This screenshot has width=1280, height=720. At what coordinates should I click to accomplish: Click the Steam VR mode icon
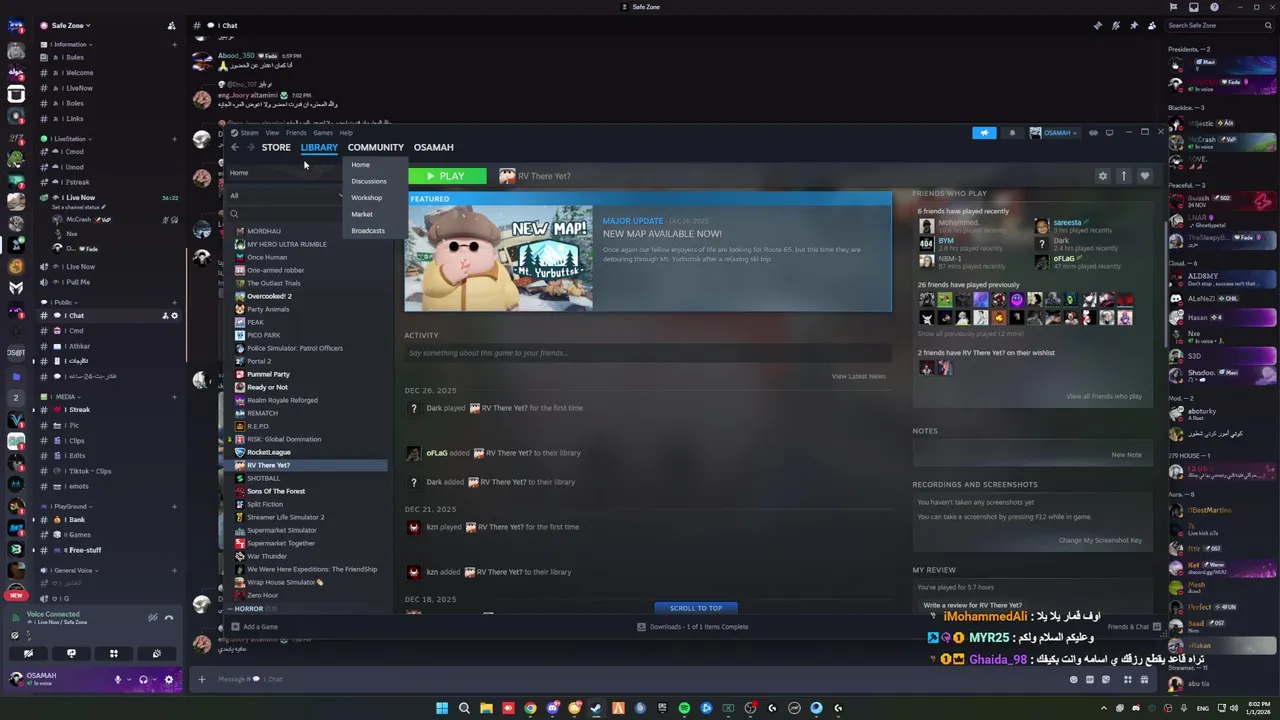1093,132
